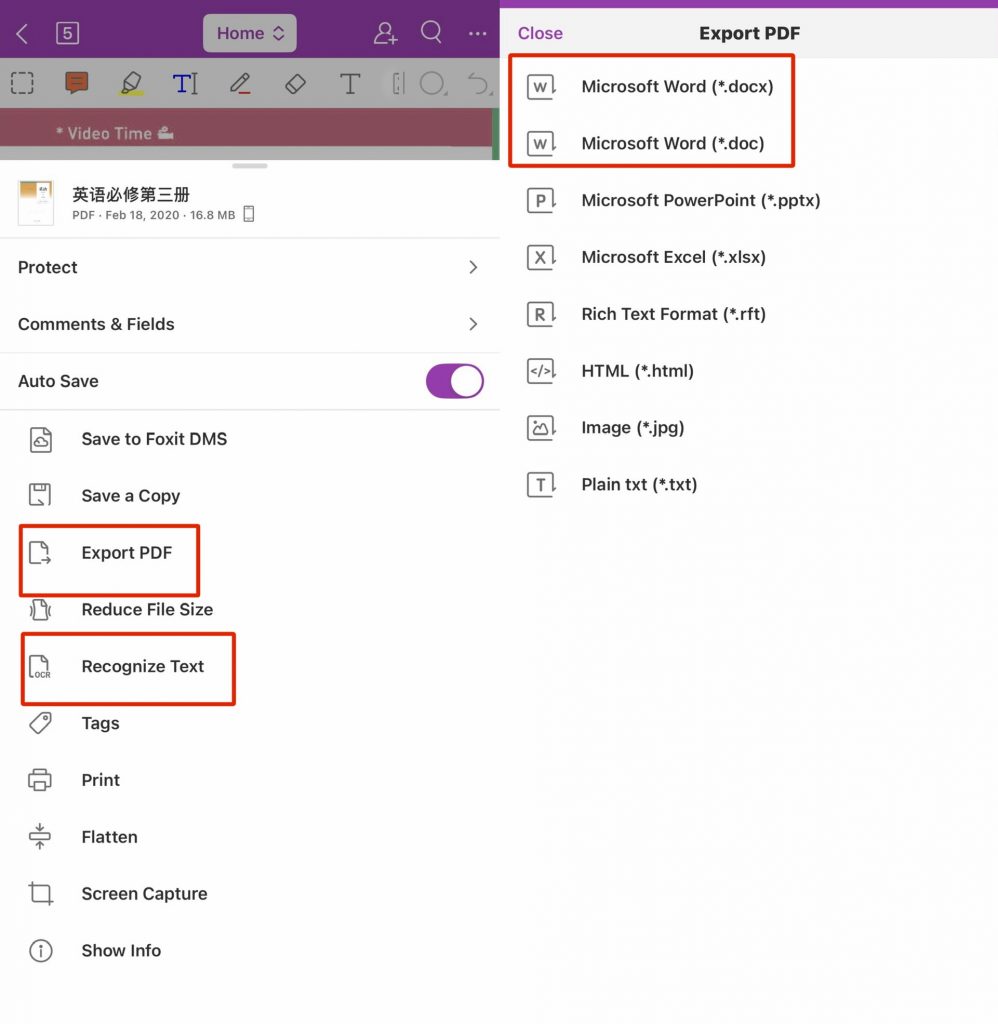Toggle the Auto Save switch
998x1024 pixels.
455,381
